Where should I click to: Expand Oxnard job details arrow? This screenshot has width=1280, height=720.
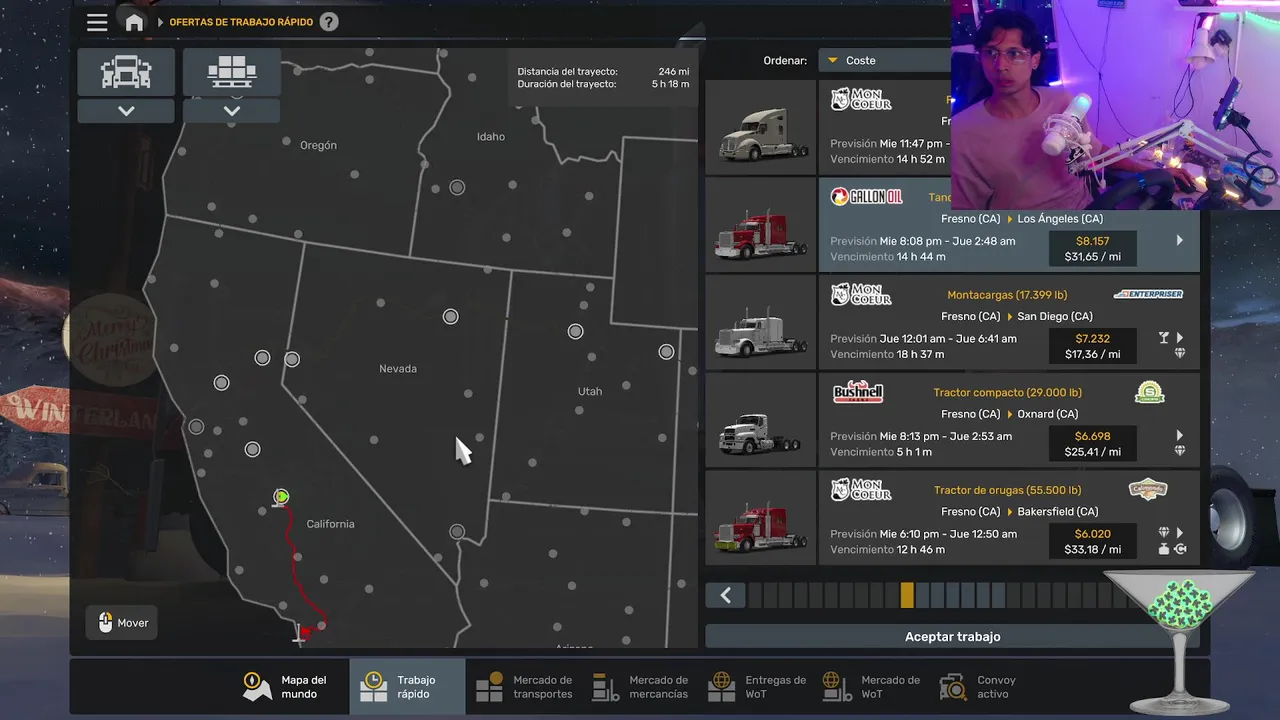pyautogui.click(x=1180, y=436)
